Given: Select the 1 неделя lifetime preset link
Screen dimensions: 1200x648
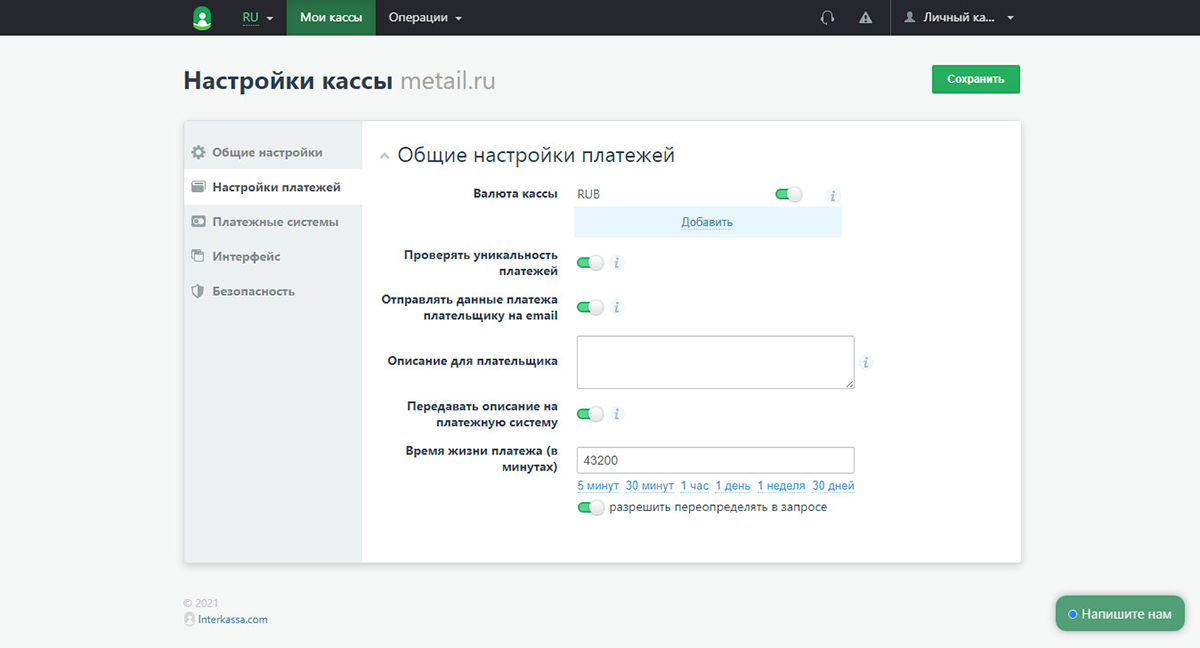Looking at the screenshot, I should pos(780,486).
